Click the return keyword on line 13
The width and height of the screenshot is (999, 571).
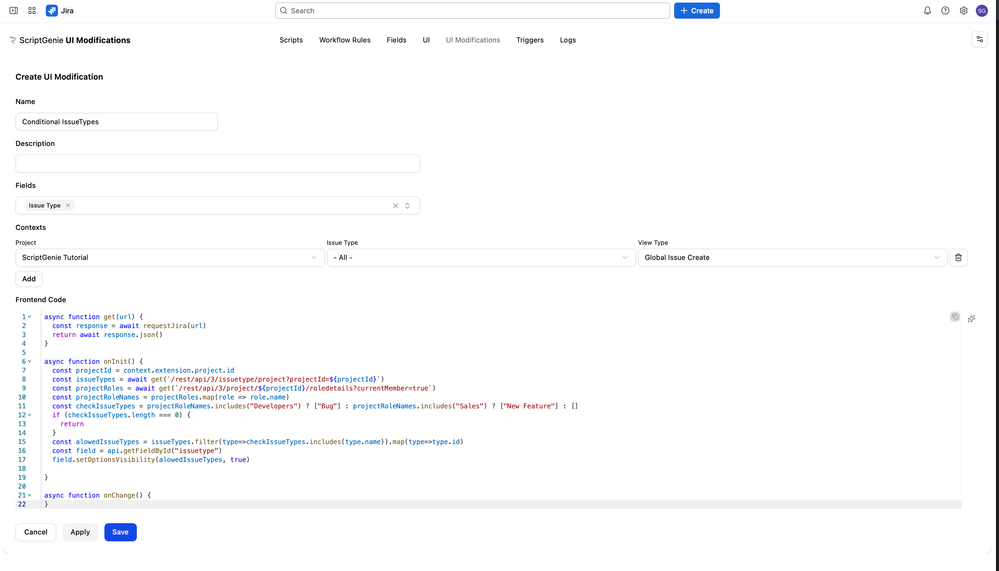coord(72,424)
